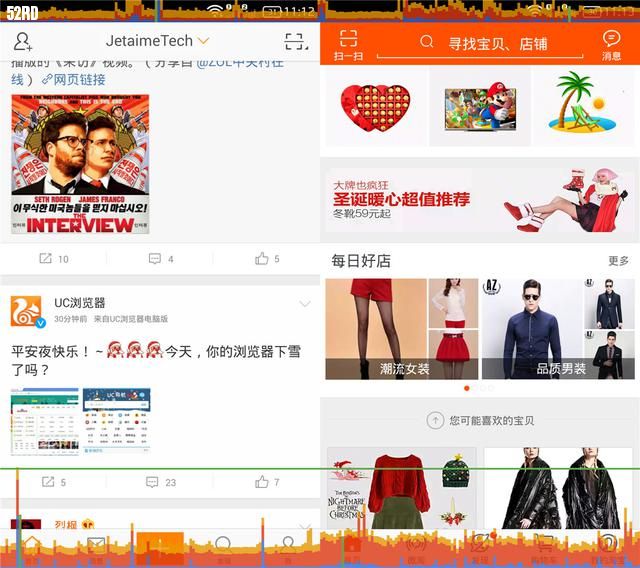
Task: Expand the JetaimeTech account group dropdown
Action: pos(157,41)
